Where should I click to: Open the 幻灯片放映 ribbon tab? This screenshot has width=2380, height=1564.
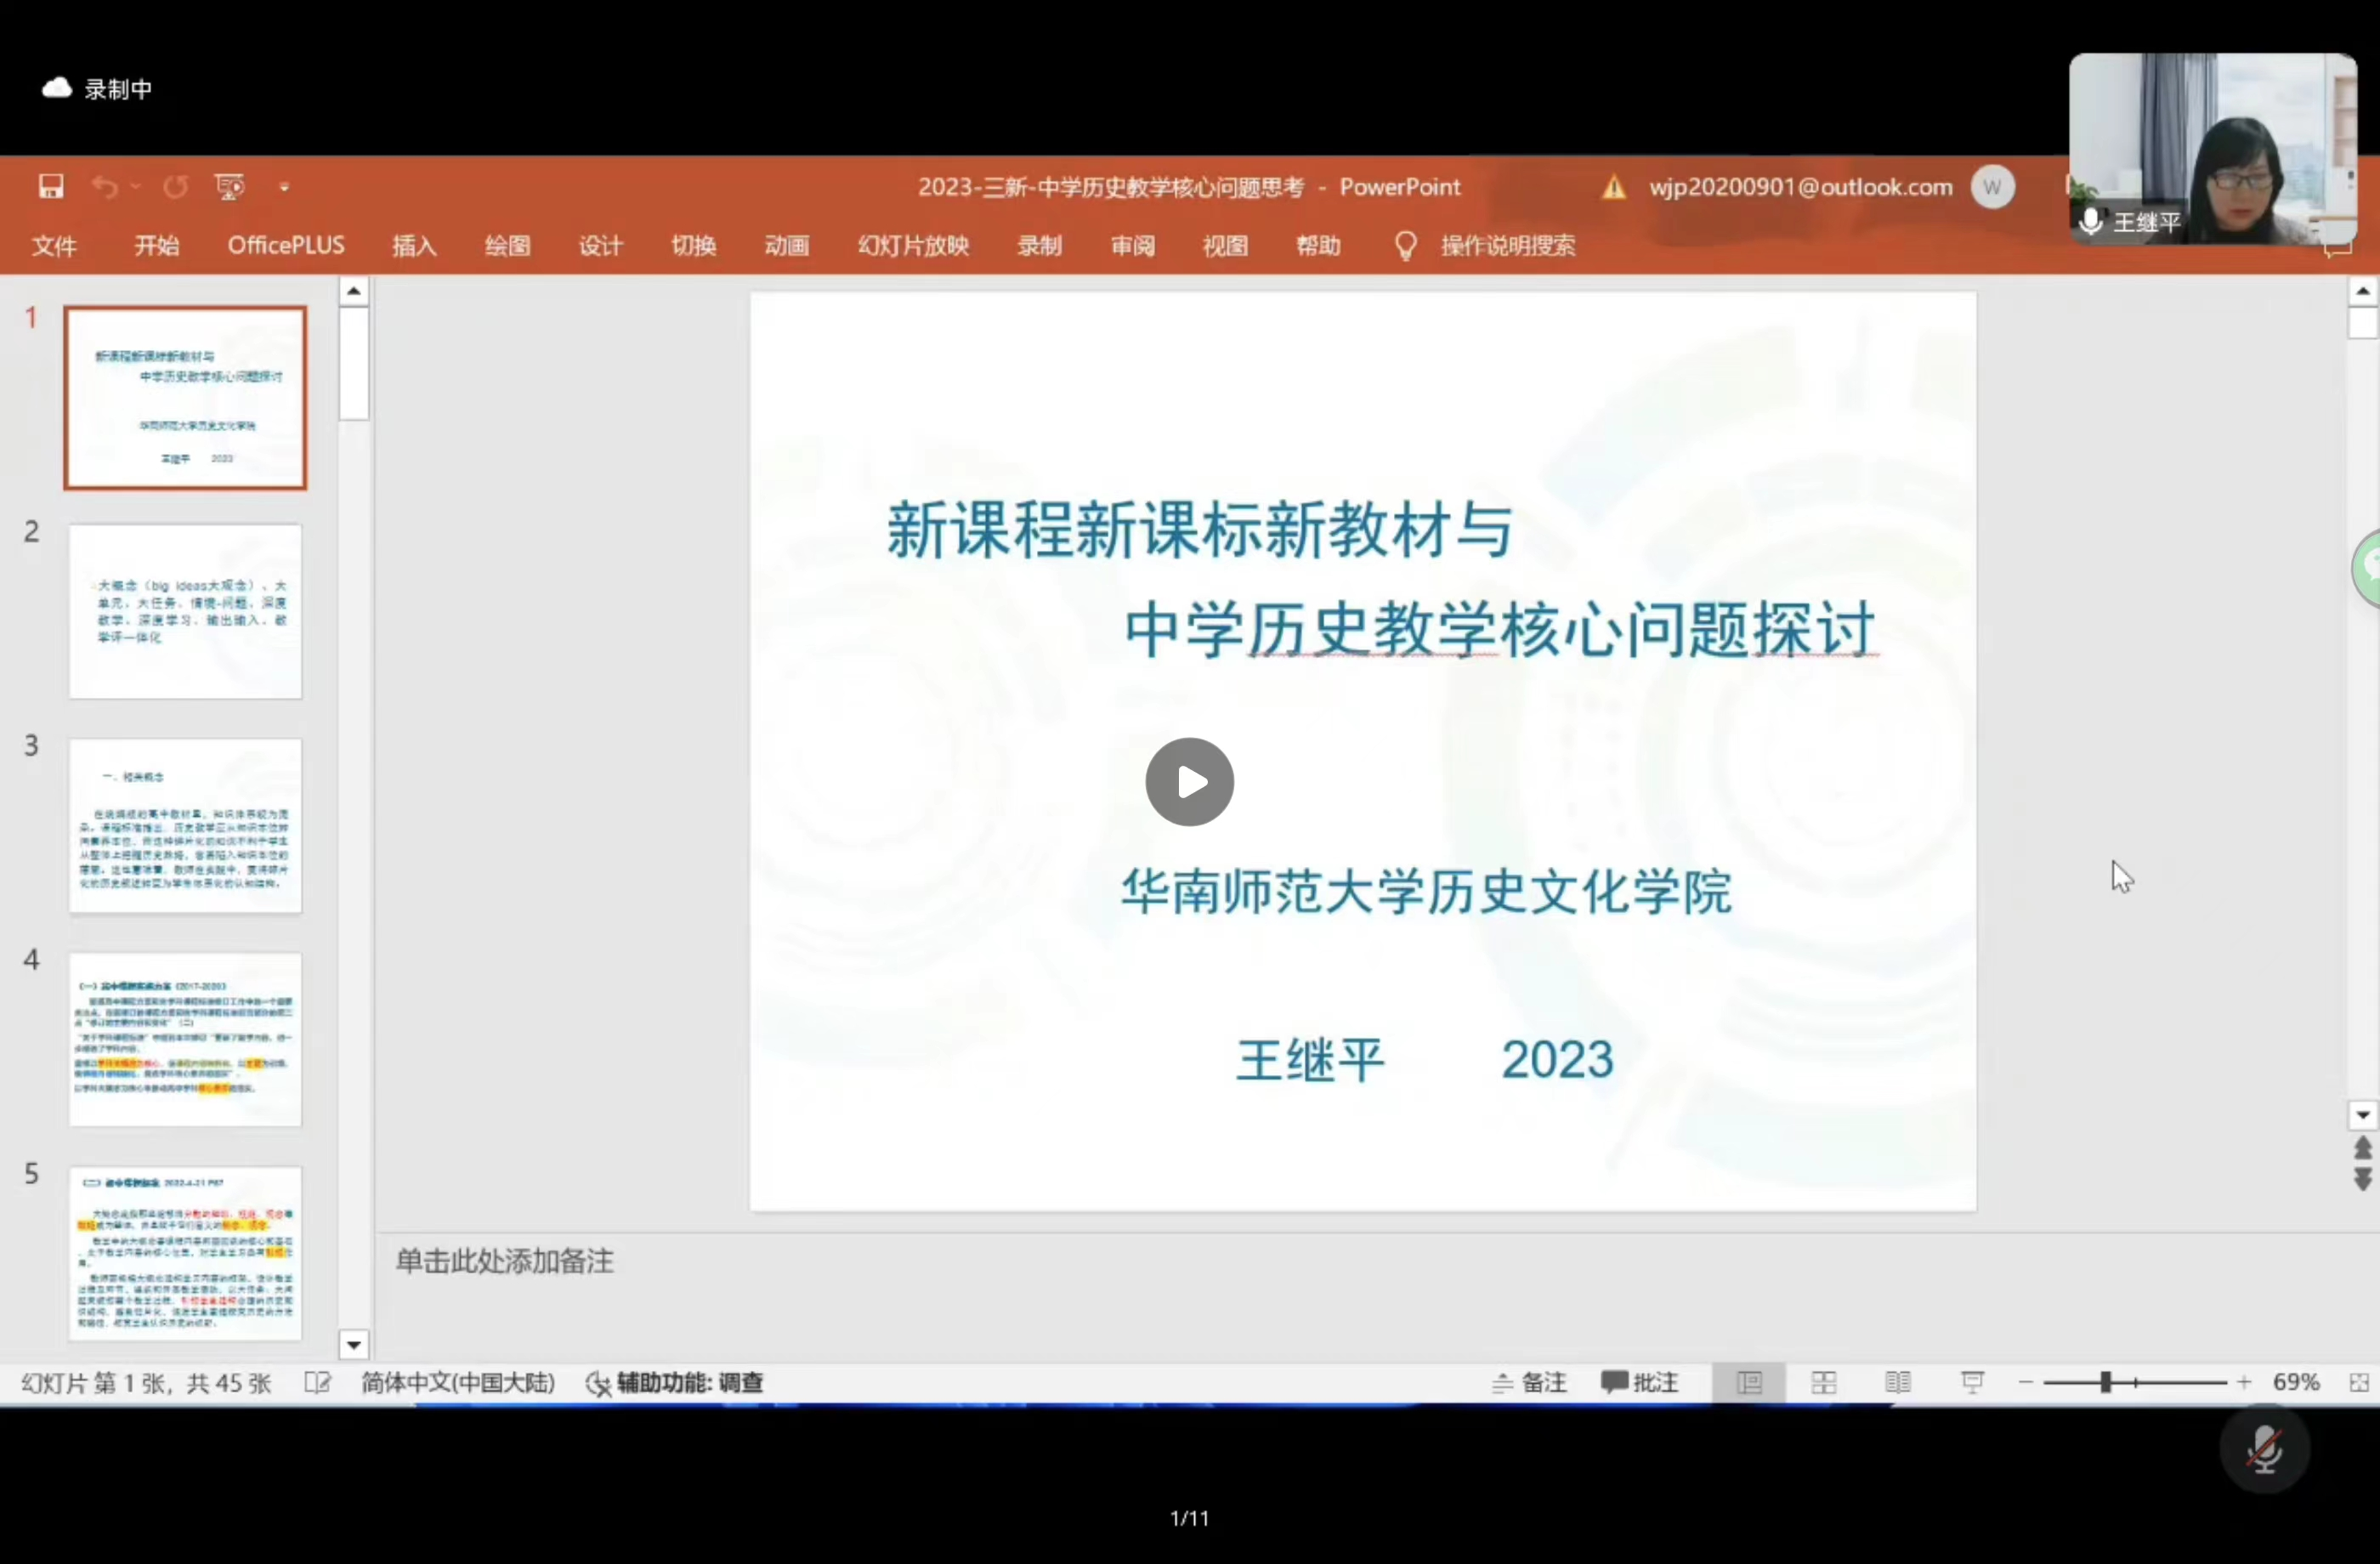(x=912, y=245)
